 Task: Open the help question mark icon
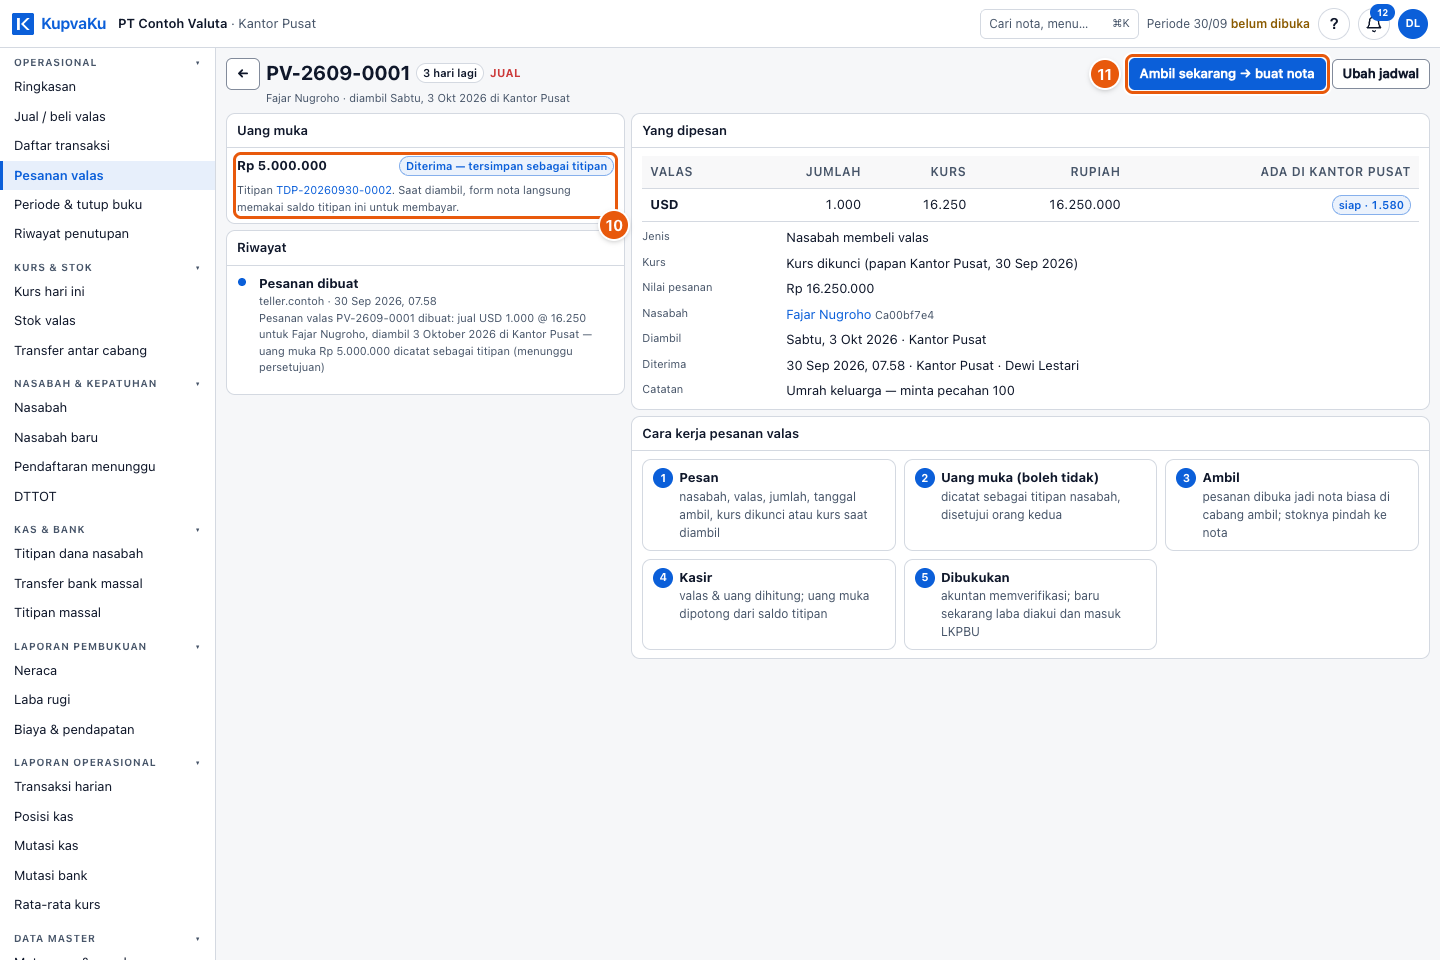pos(1334,24)
